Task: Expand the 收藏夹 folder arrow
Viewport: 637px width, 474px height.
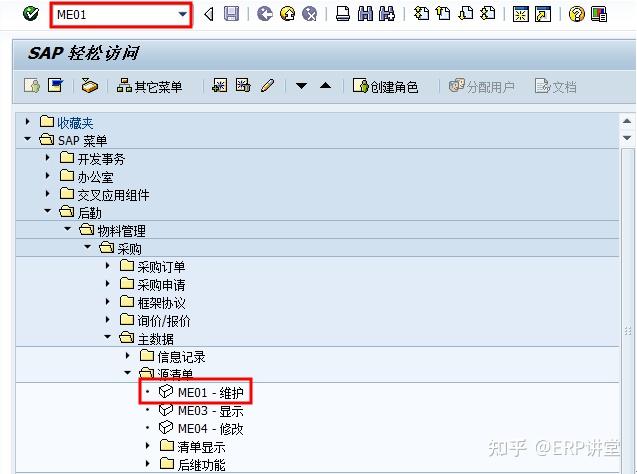Action: [x=28, y=121]
